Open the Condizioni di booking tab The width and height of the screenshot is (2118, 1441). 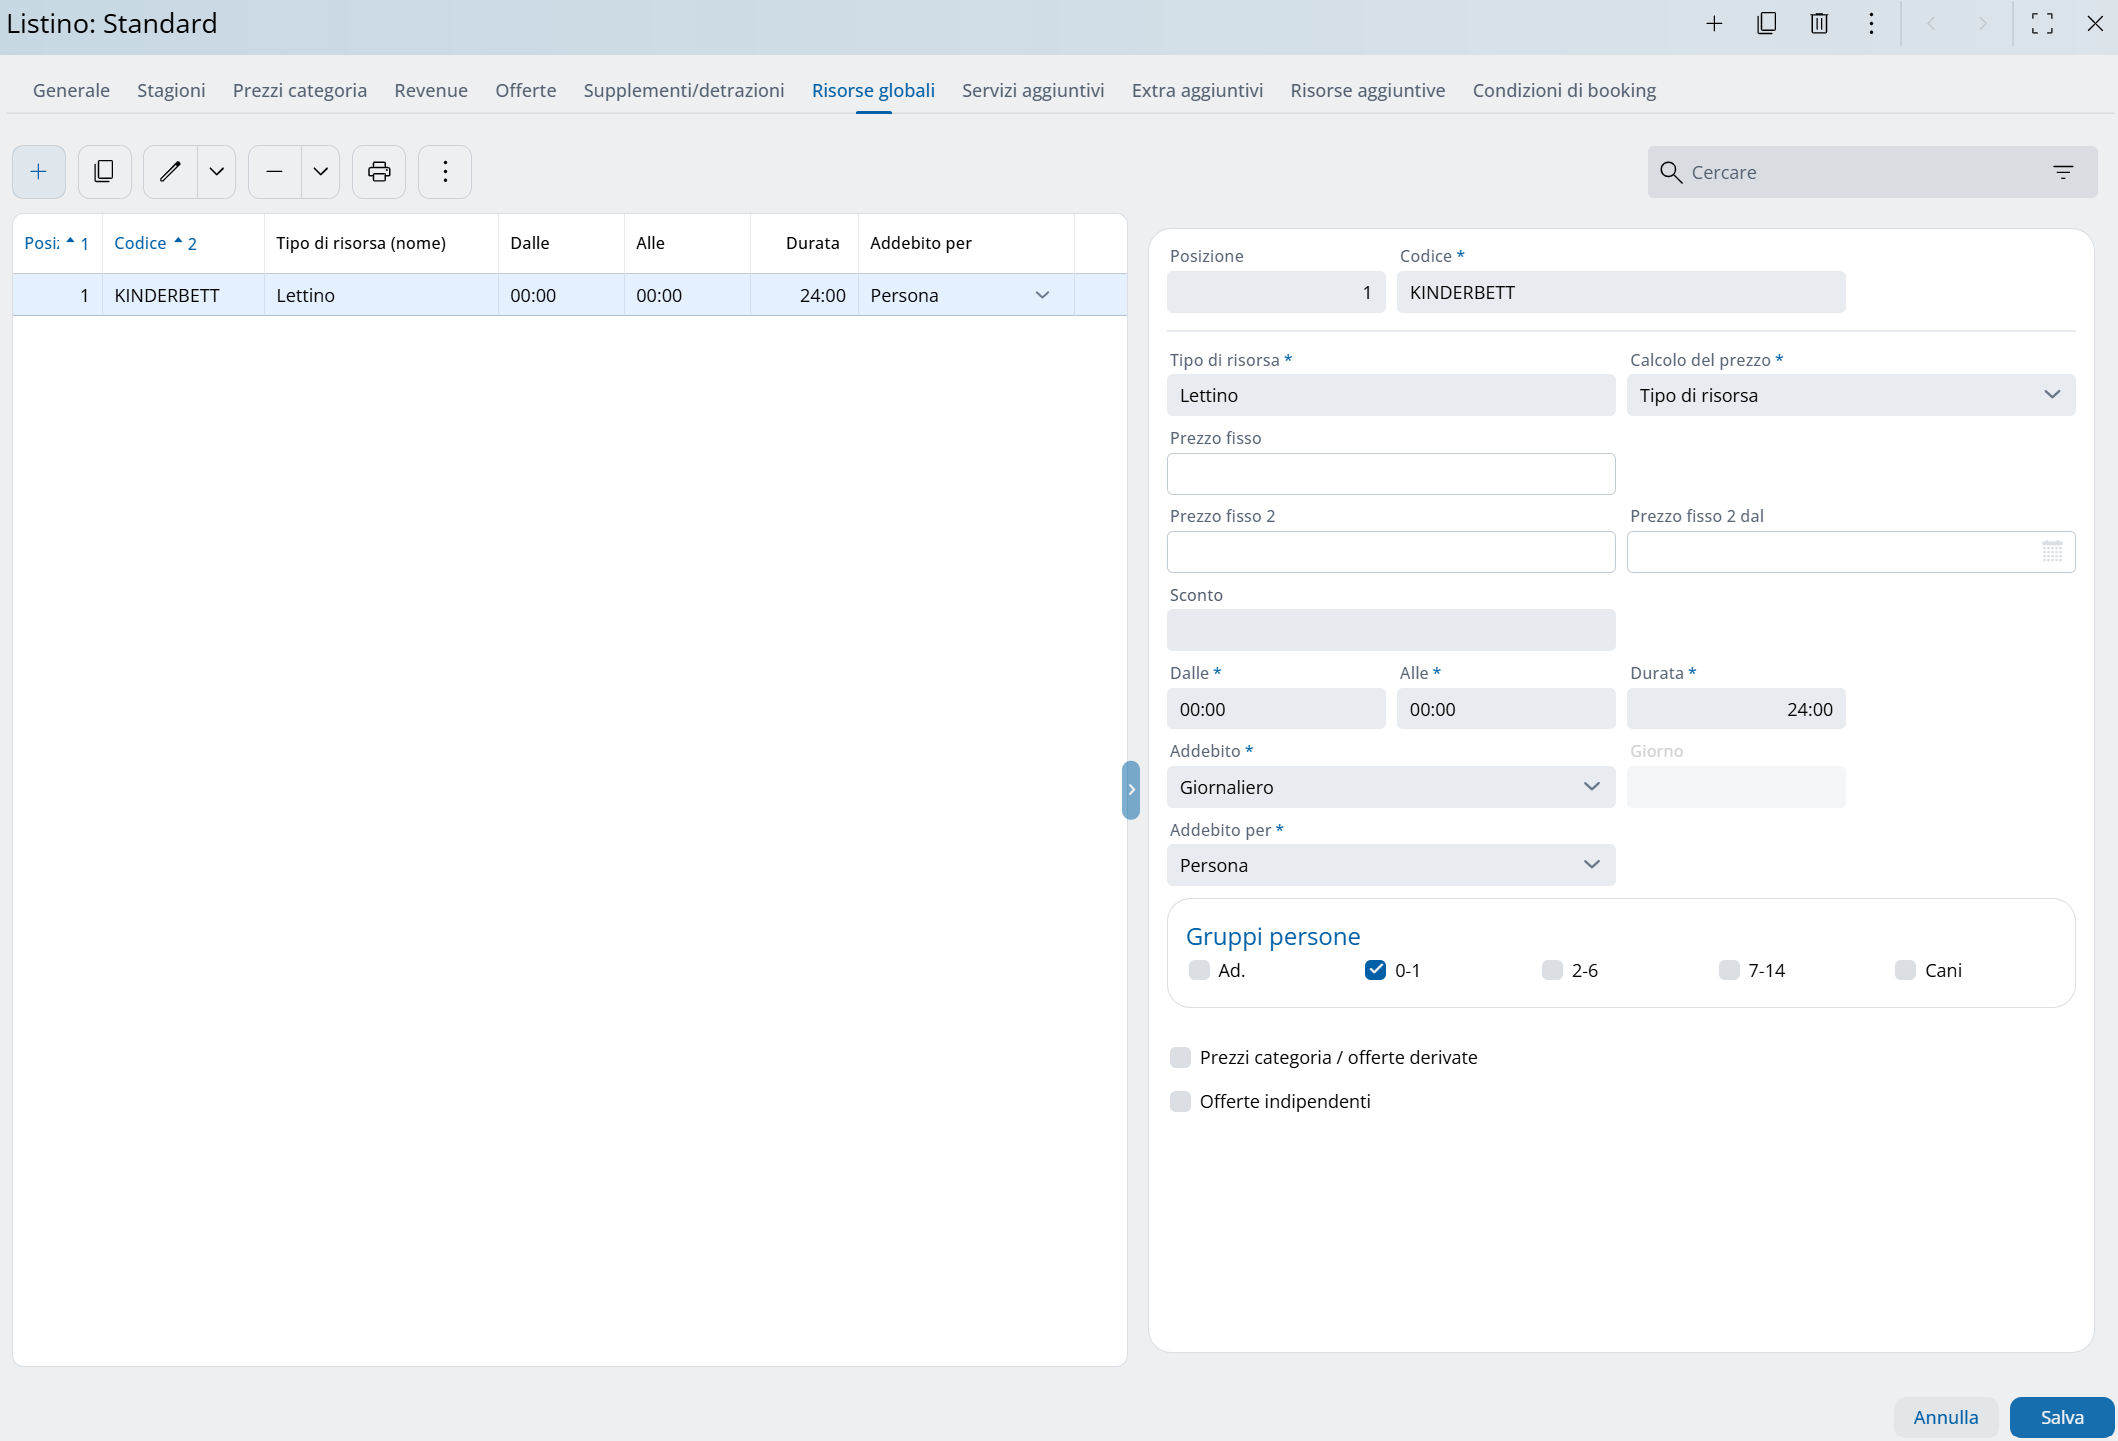(x=1563, y=90)
